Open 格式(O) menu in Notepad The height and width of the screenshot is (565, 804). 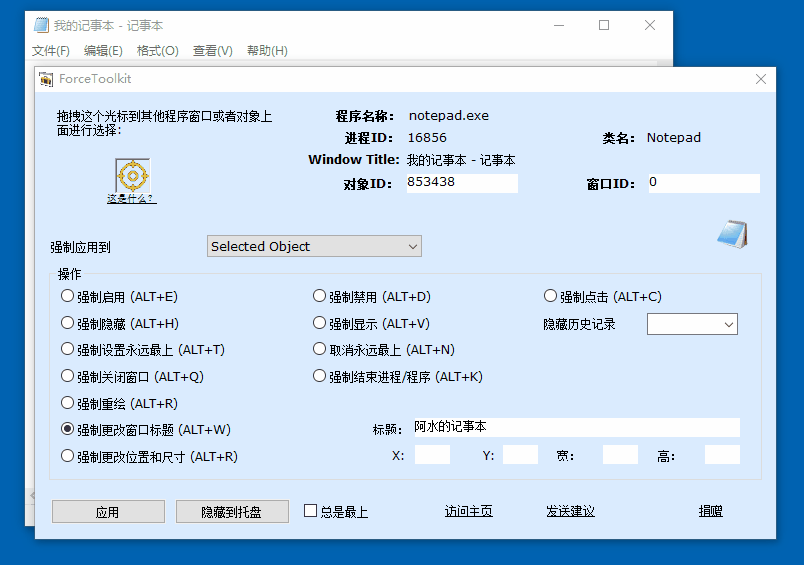pos(157,51)
